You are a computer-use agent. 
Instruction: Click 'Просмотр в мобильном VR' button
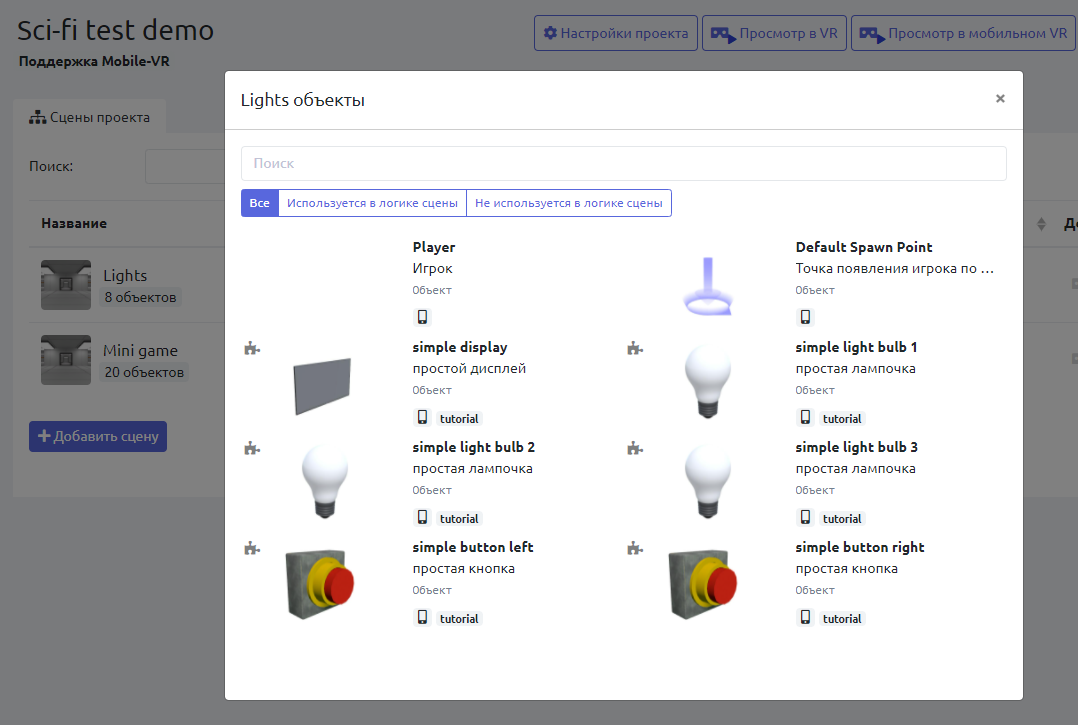pos(964,33)
